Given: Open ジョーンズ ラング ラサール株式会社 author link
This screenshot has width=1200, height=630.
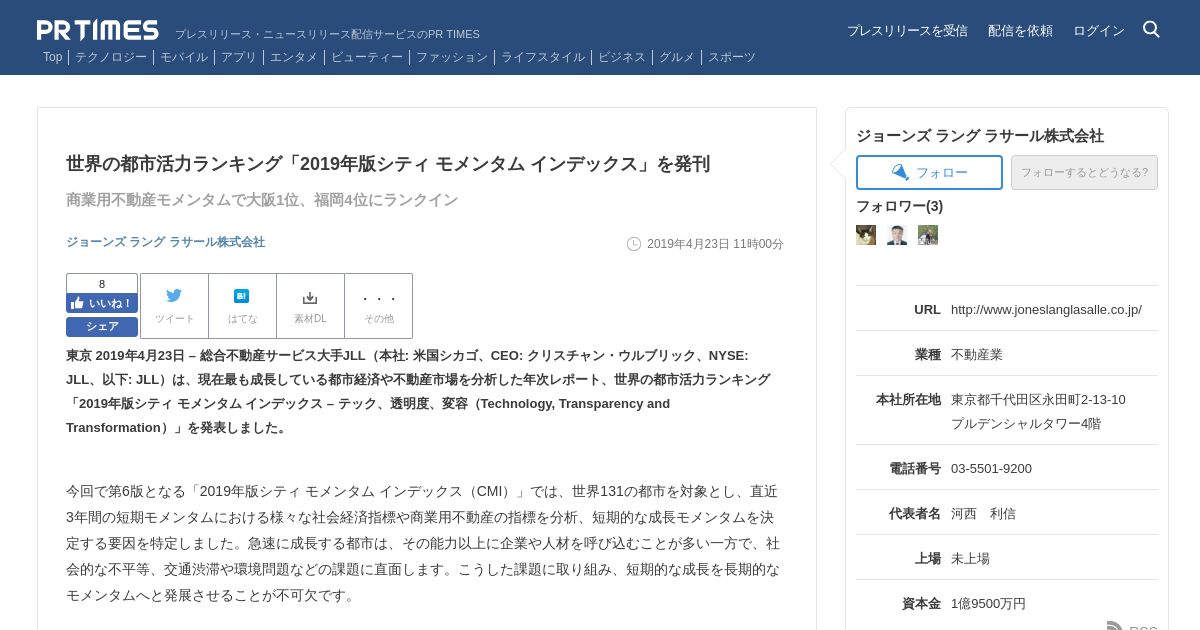Looking at the screenshot, I should coord(166,242).
